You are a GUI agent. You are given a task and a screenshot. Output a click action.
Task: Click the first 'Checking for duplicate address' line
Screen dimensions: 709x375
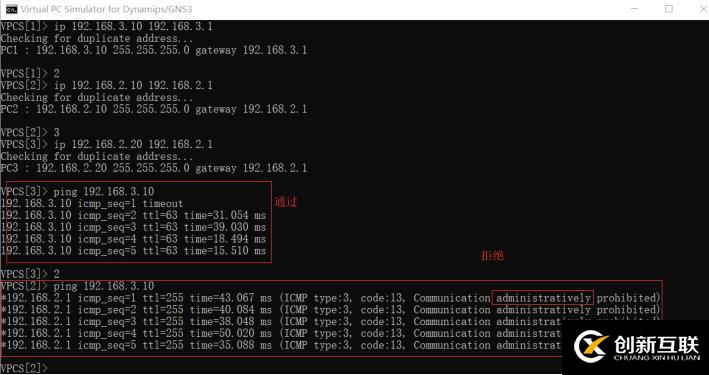(97, 38)
